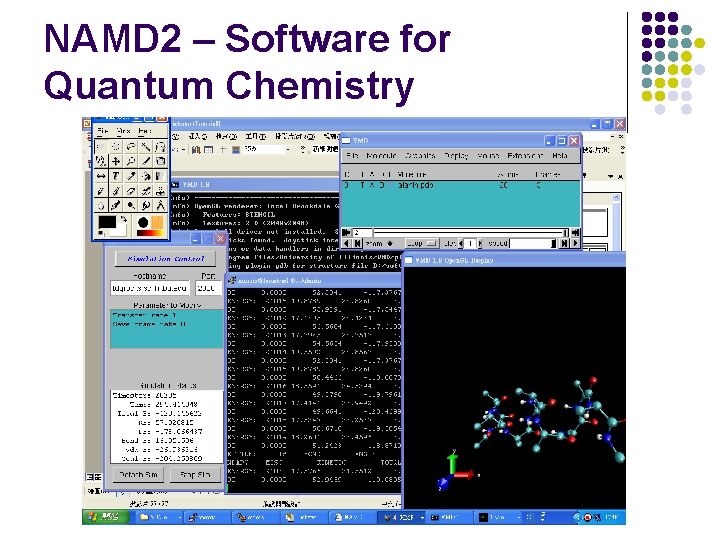720x540 pixels.
Task: Select the Lasso tool in the tool palette
Action: [131, 147]
